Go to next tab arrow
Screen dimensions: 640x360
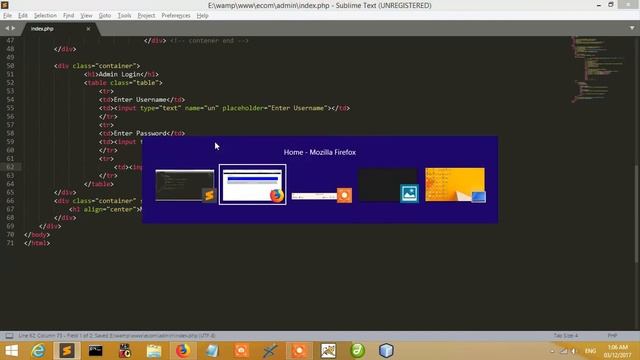tap(13, 28)
